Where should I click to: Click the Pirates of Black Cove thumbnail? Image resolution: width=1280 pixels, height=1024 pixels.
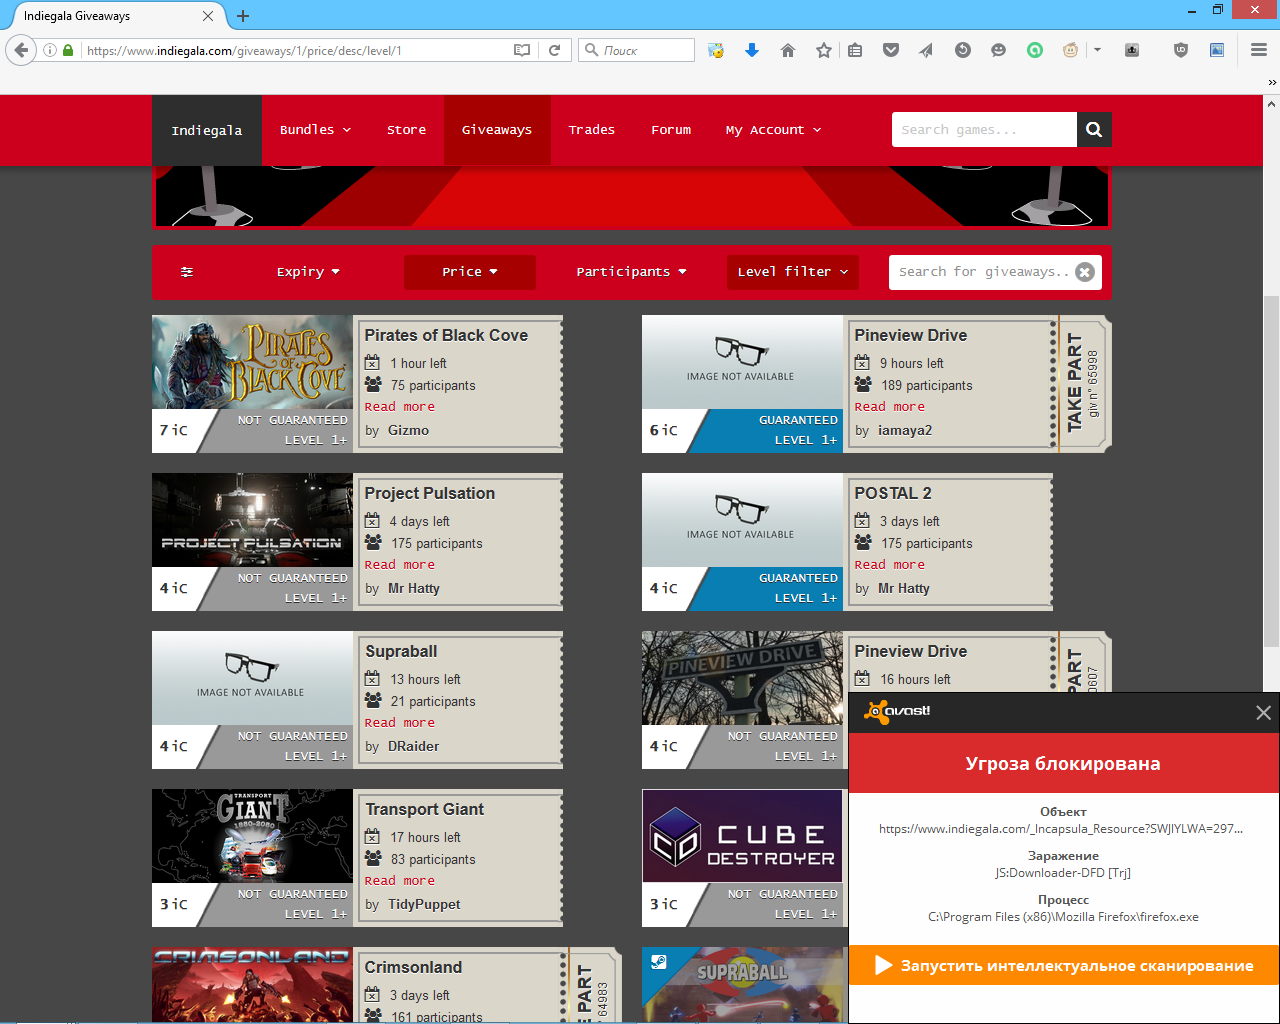click(x=252, y=362)
